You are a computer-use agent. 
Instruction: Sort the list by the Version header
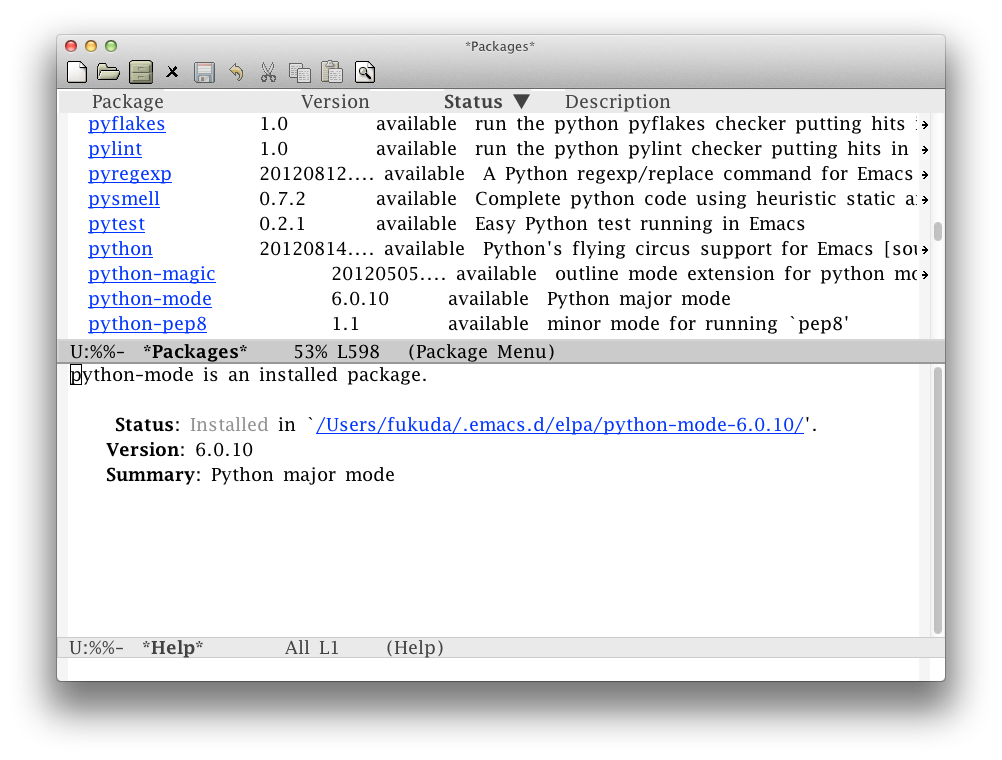[335, 102]
